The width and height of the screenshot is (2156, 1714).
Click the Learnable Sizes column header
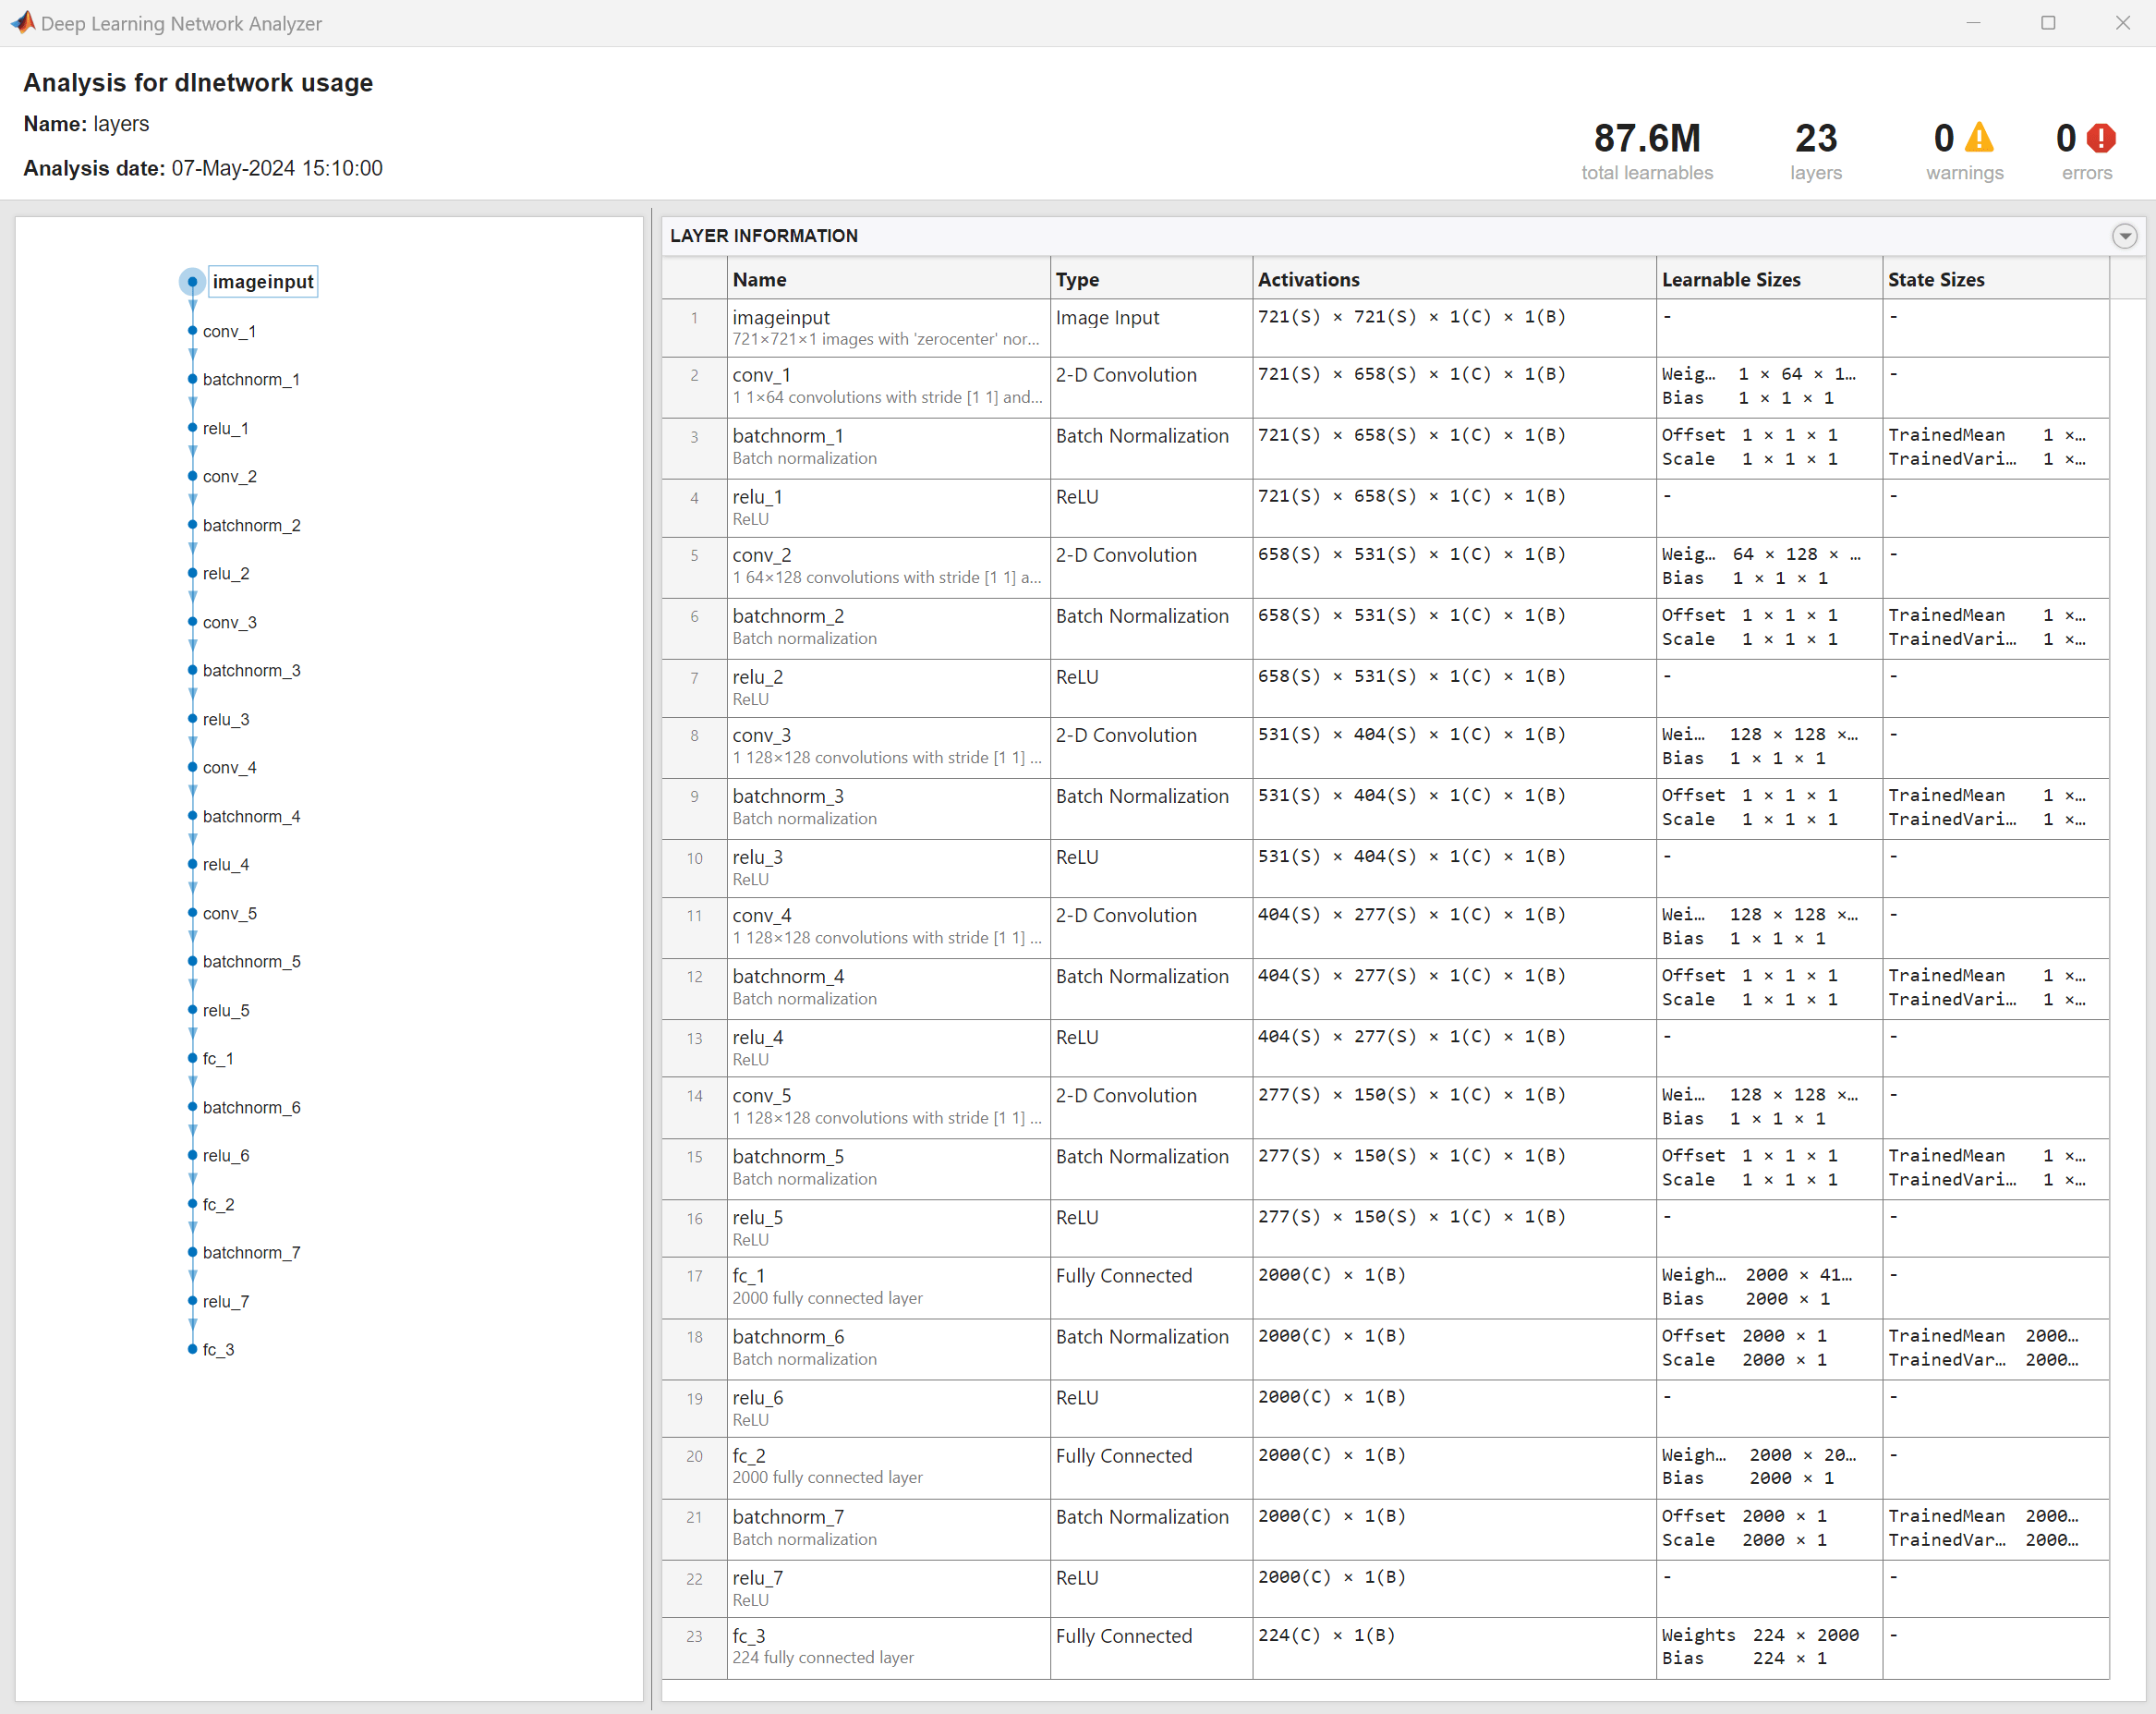pyautogui.click(x=1731, y=280)
